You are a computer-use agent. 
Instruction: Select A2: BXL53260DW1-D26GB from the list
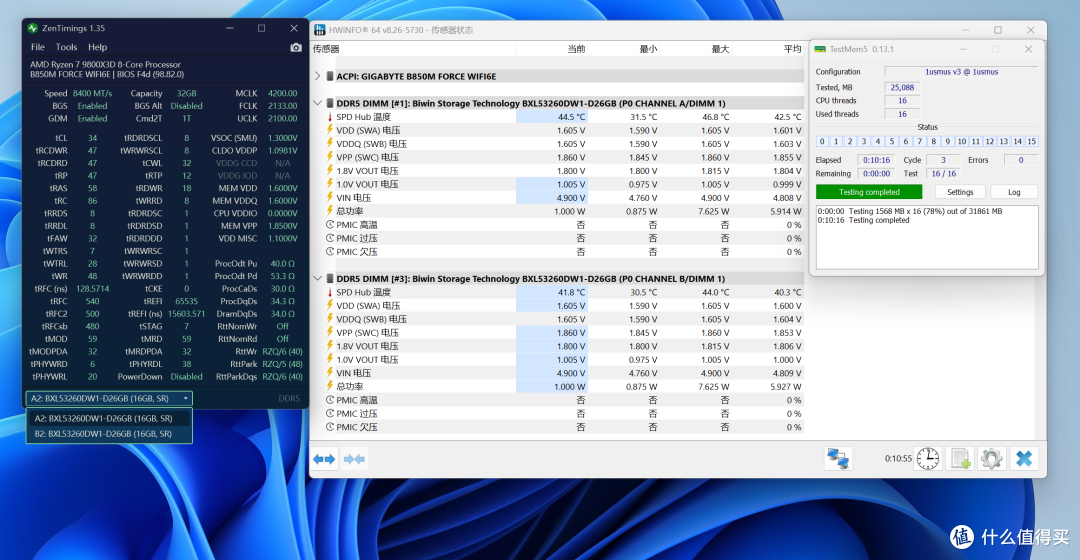pos(109,418)
